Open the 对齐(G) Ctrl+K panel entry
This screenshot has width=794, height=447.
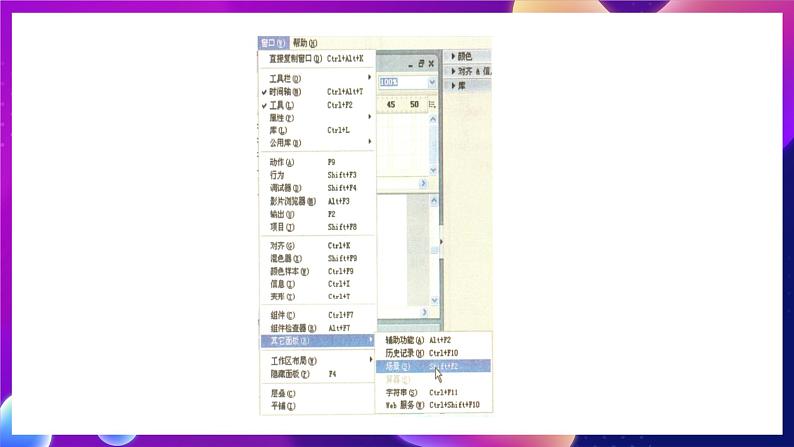pos(317,246)
